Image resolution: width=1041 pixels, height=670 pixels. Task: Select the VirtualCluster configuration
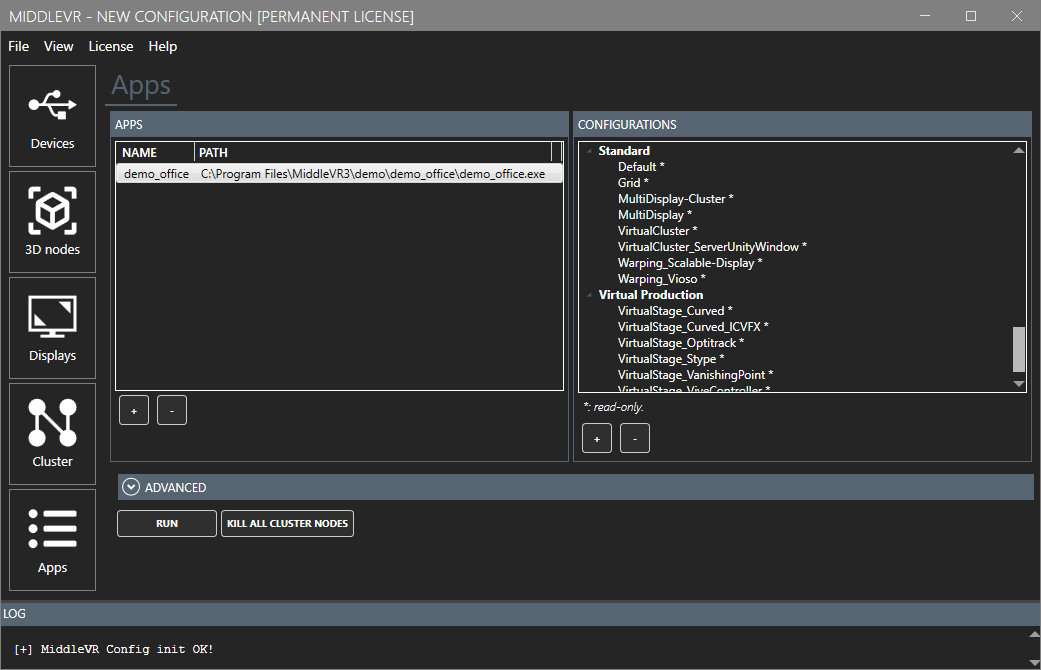pos(657,230)
